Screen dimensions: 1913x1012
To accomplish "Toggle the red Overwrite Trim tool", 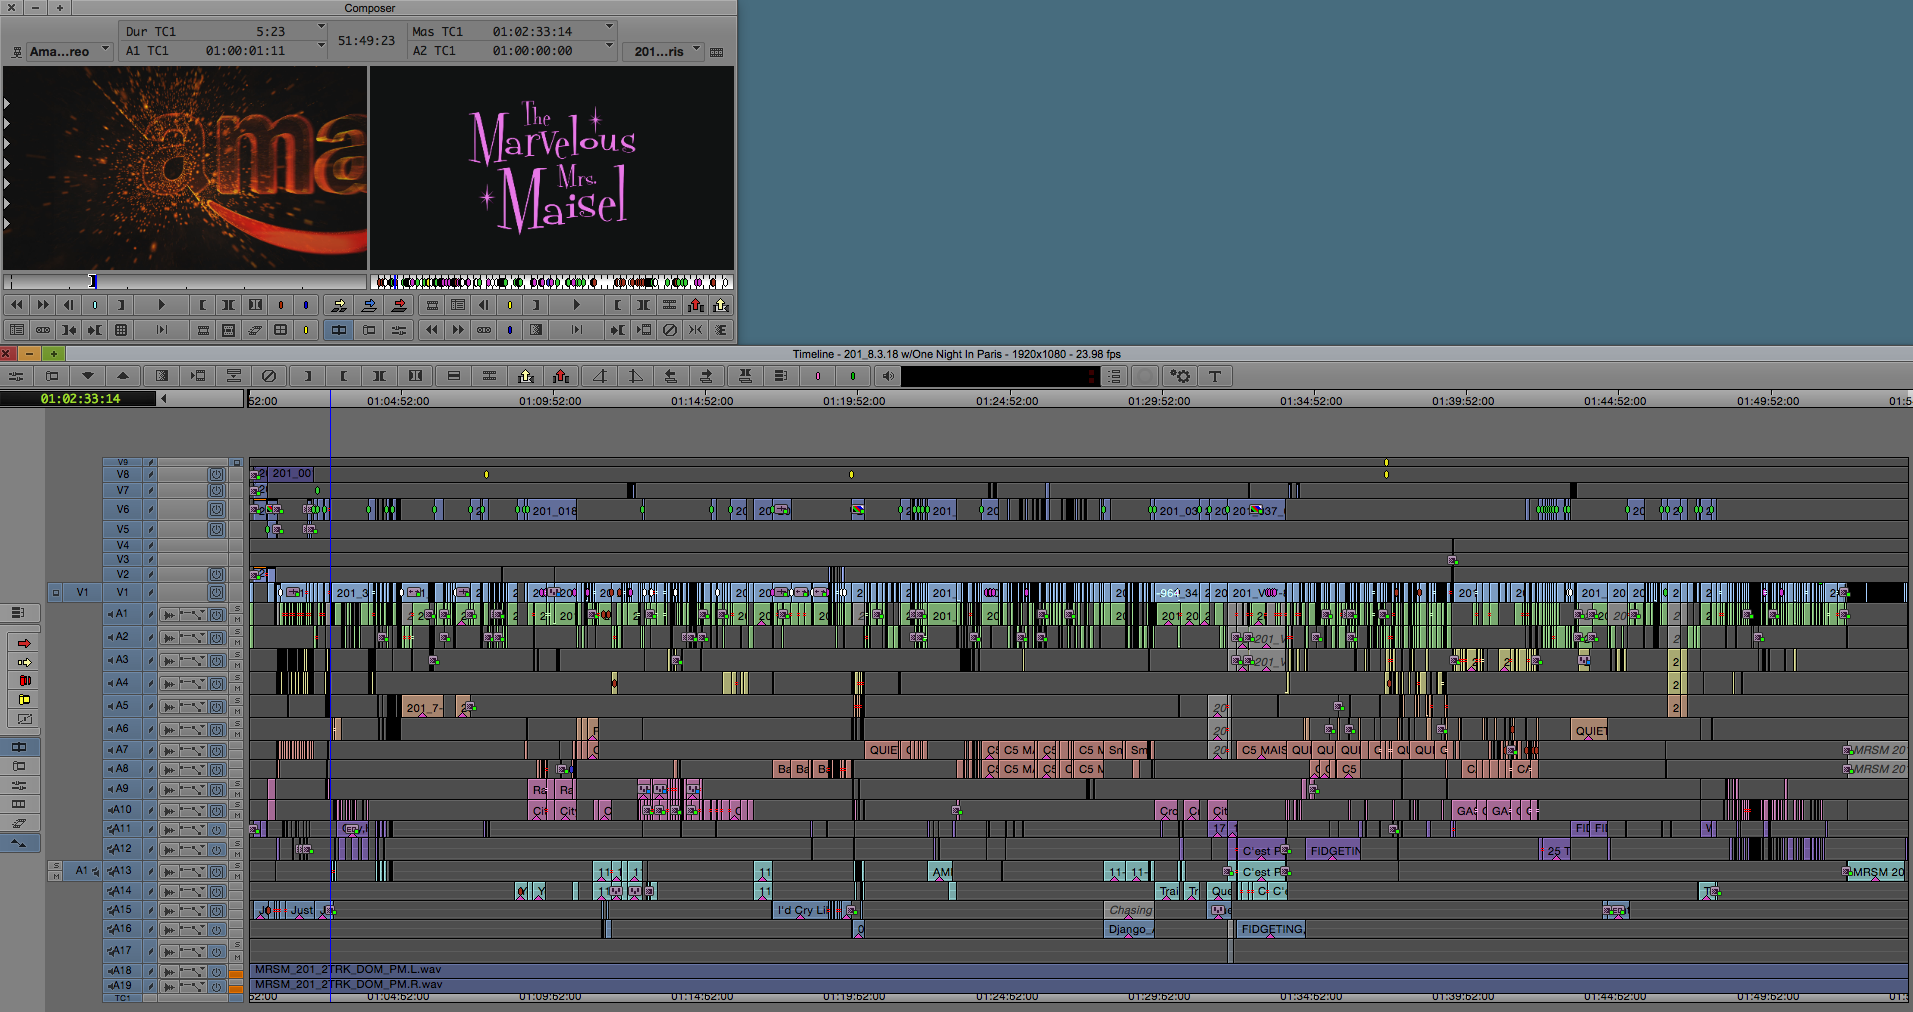I will (x=24, y=681).
